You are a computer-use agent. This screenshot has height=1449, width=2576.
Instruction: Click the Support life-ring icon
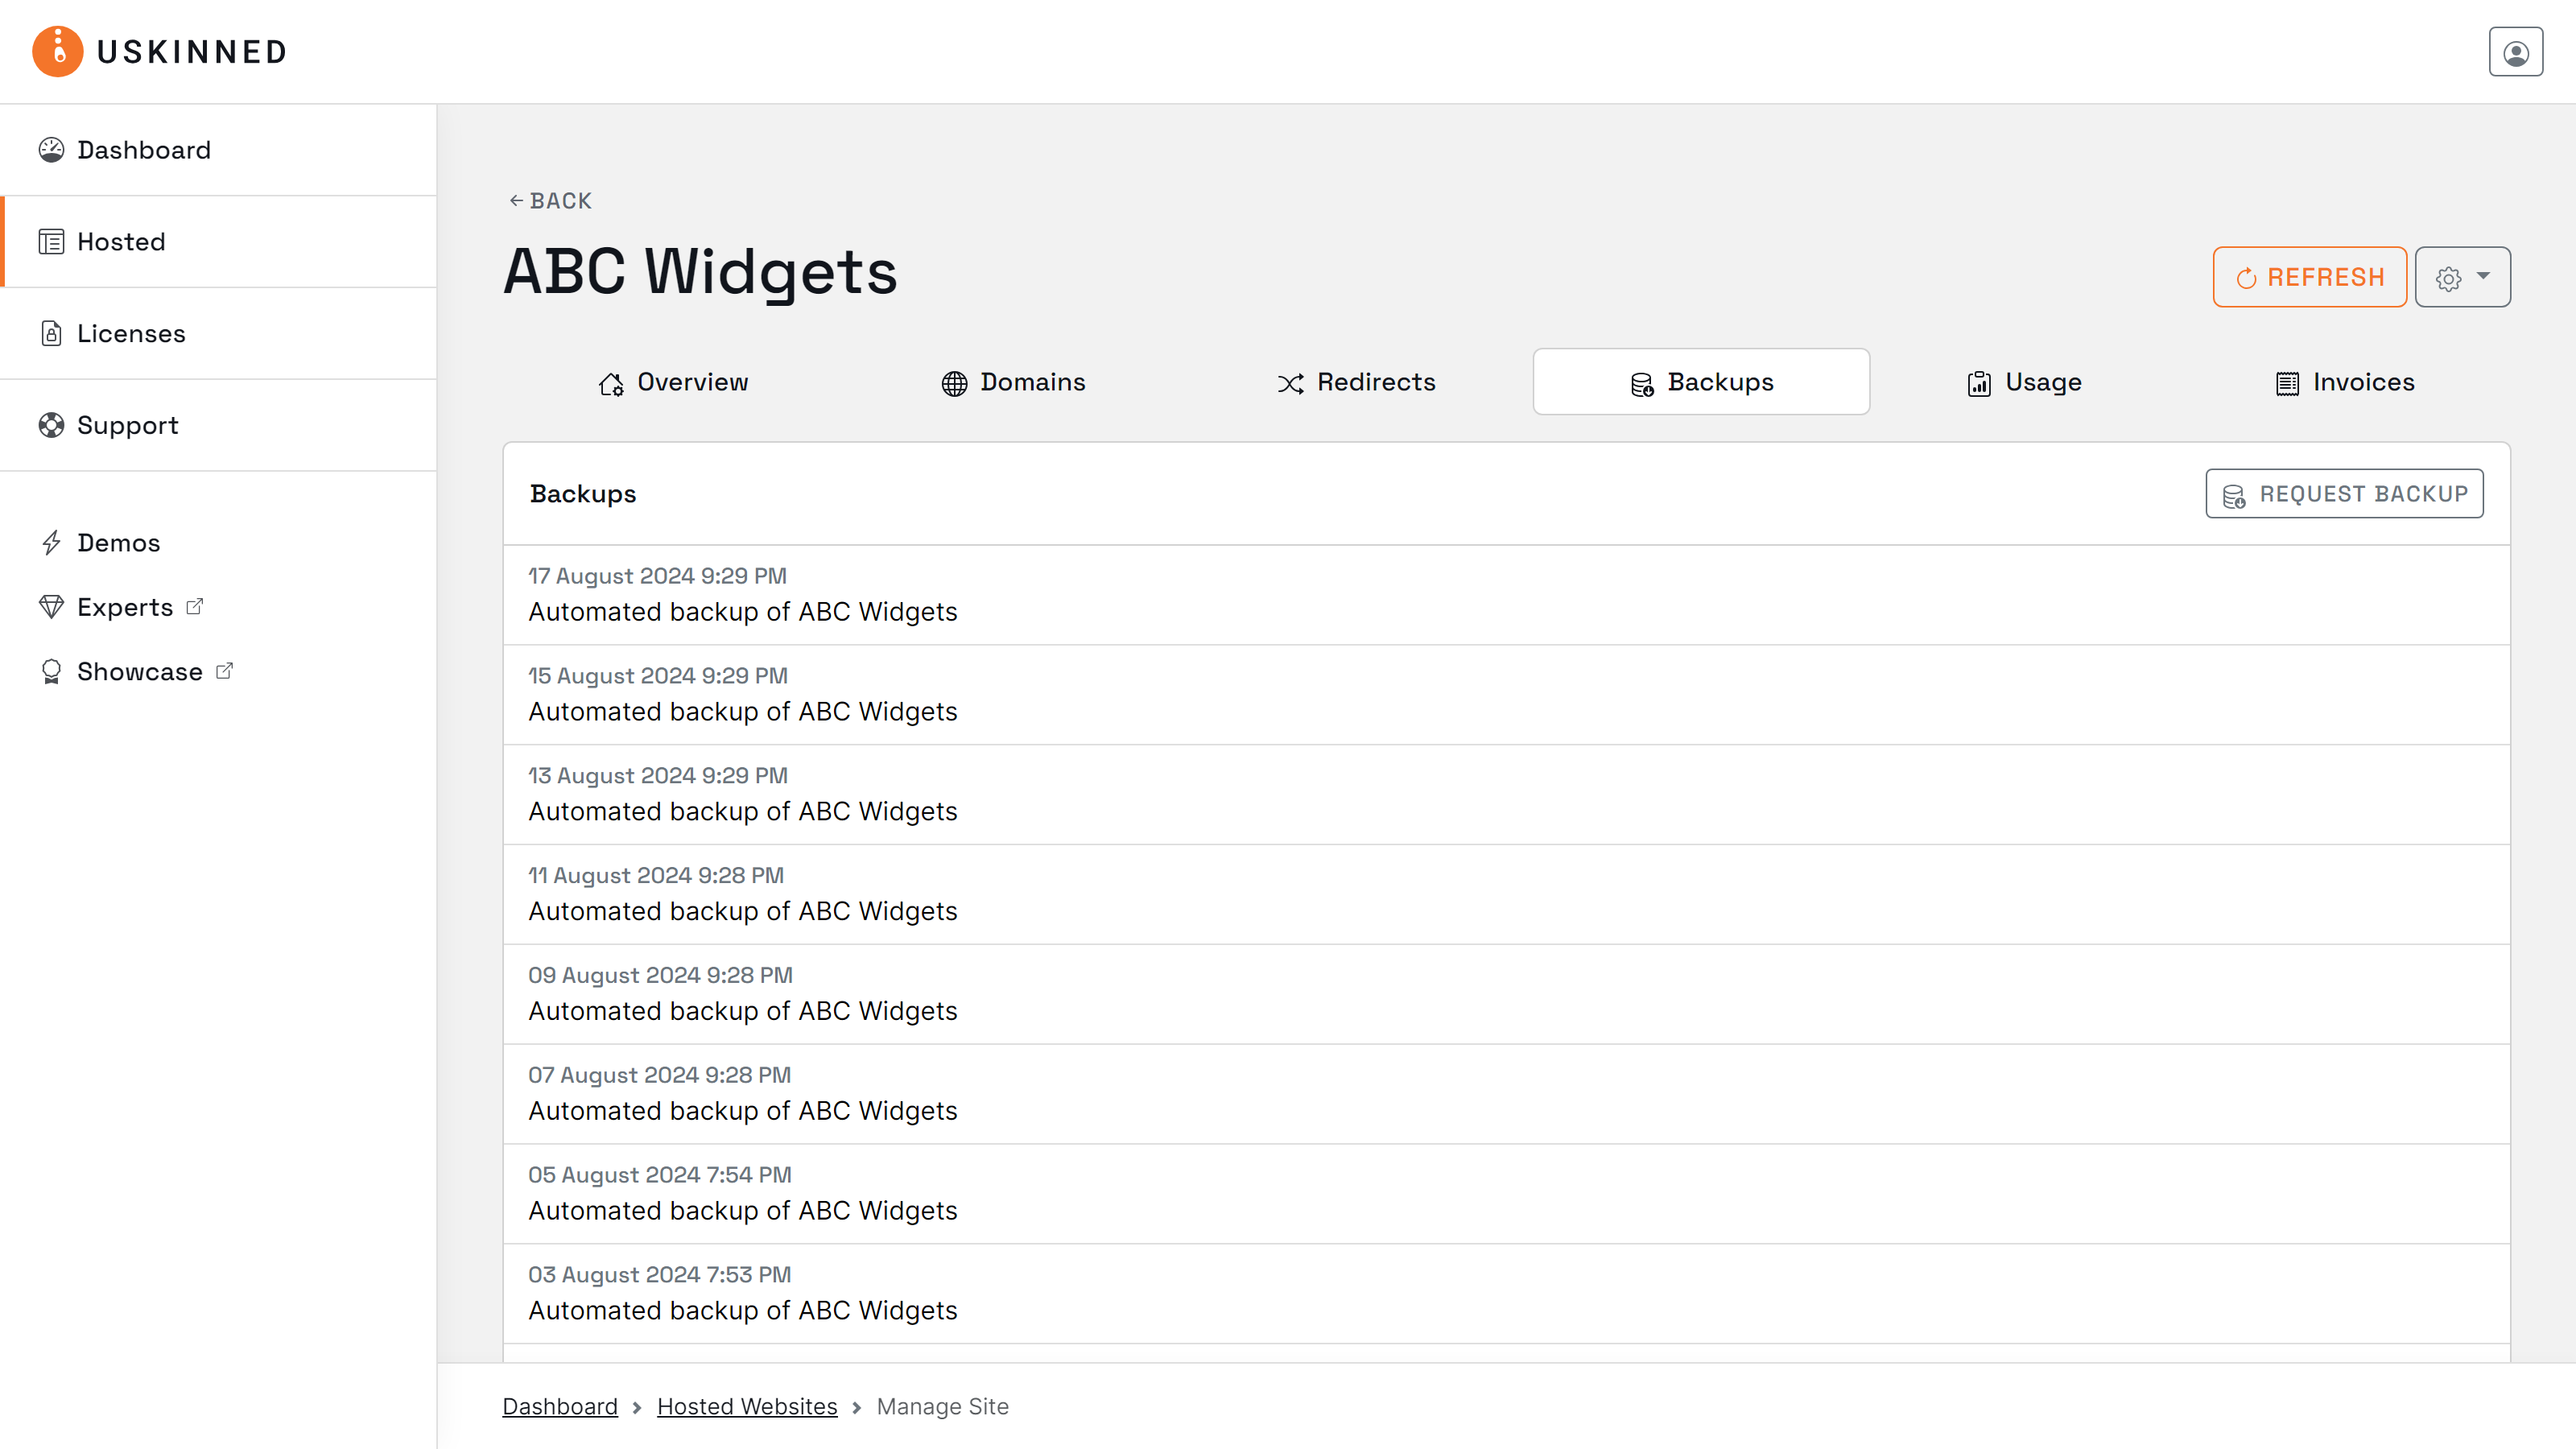pos(51,425)
